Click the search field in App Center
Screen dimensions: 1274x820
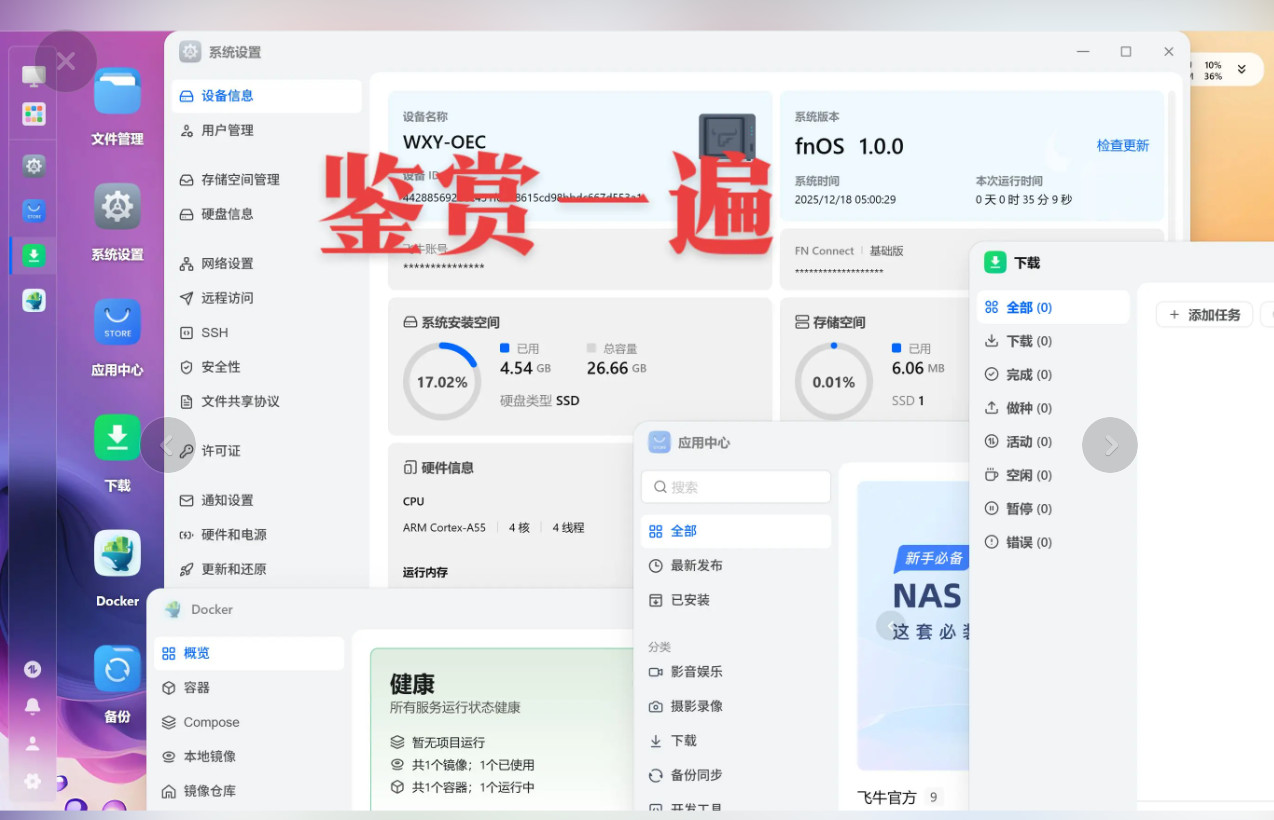click(x=735, y=487)
